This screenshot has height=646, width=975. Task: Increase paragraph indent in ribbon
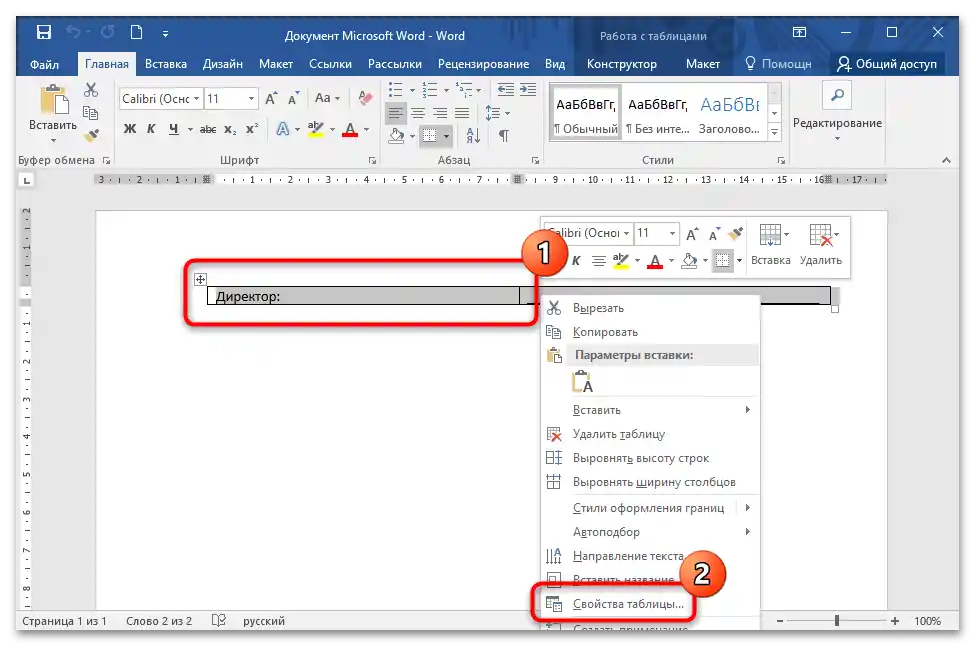[528, 90]
